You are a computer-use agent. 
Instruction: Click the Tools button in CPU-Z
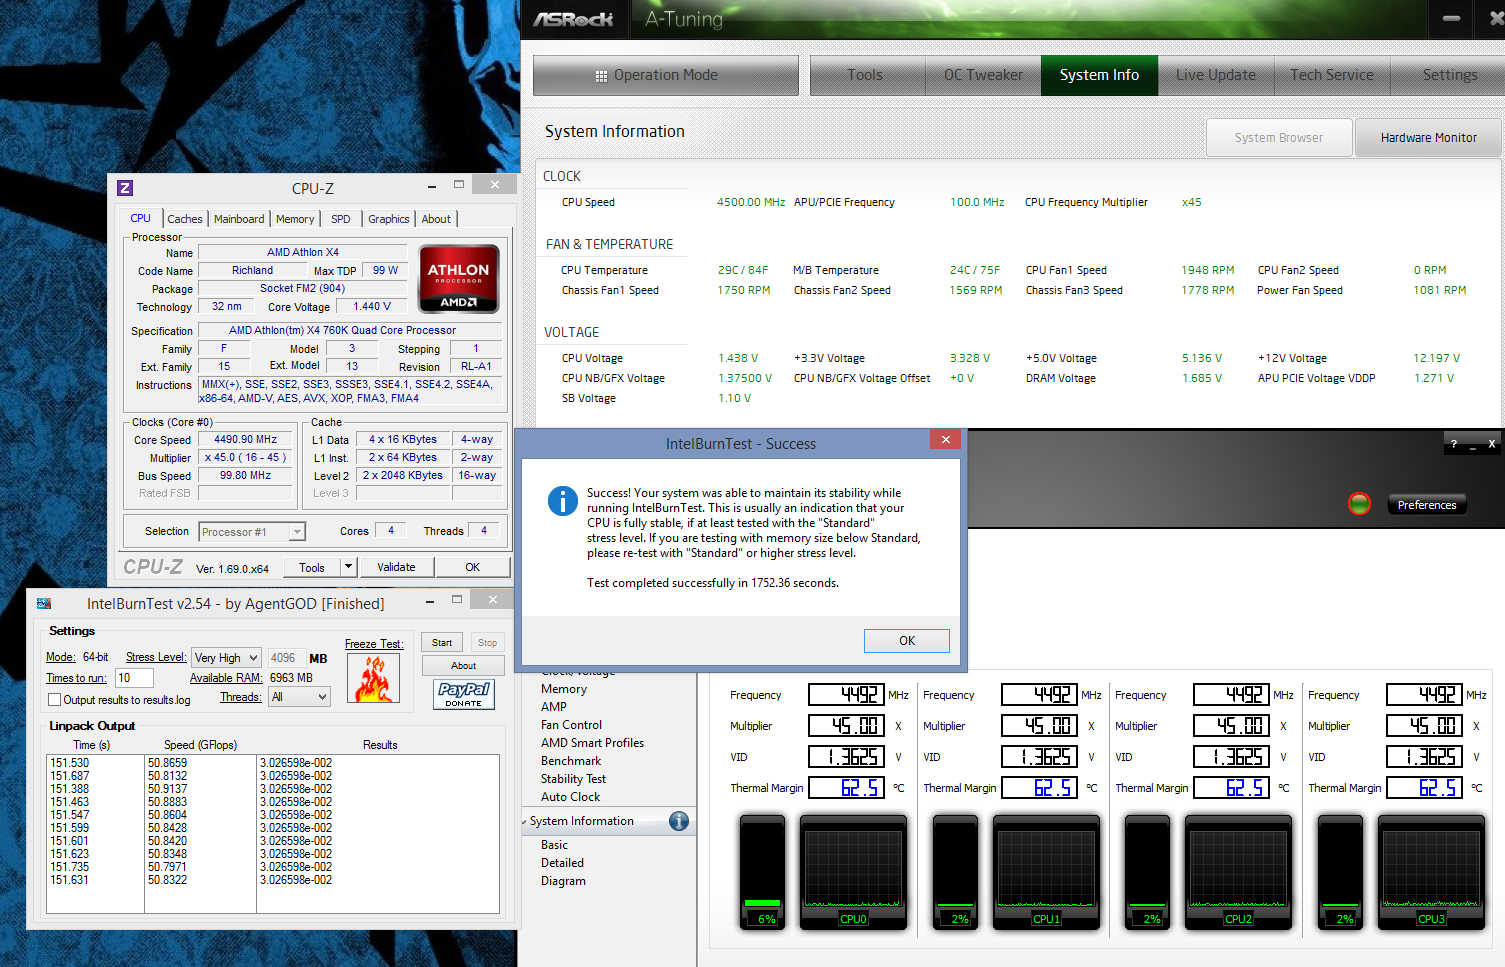coord(312,567)
